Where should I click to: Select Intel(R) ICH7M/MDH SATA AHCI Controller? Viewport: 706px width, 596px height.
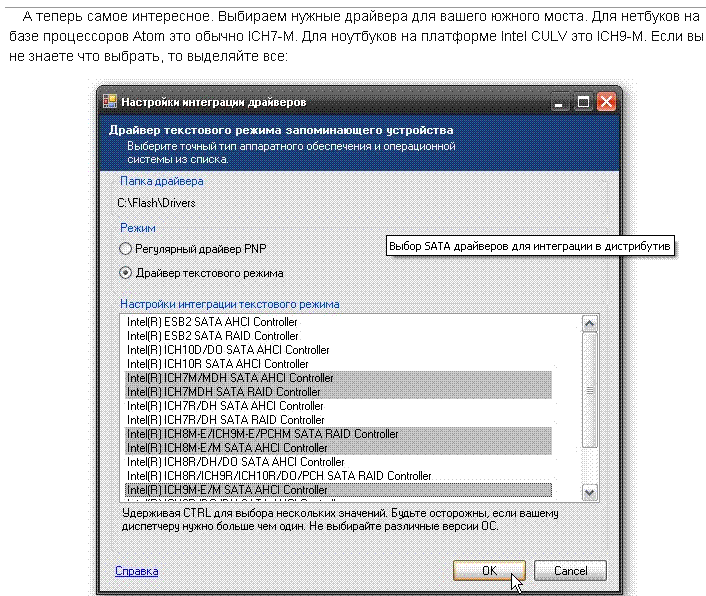coord(338,378)
